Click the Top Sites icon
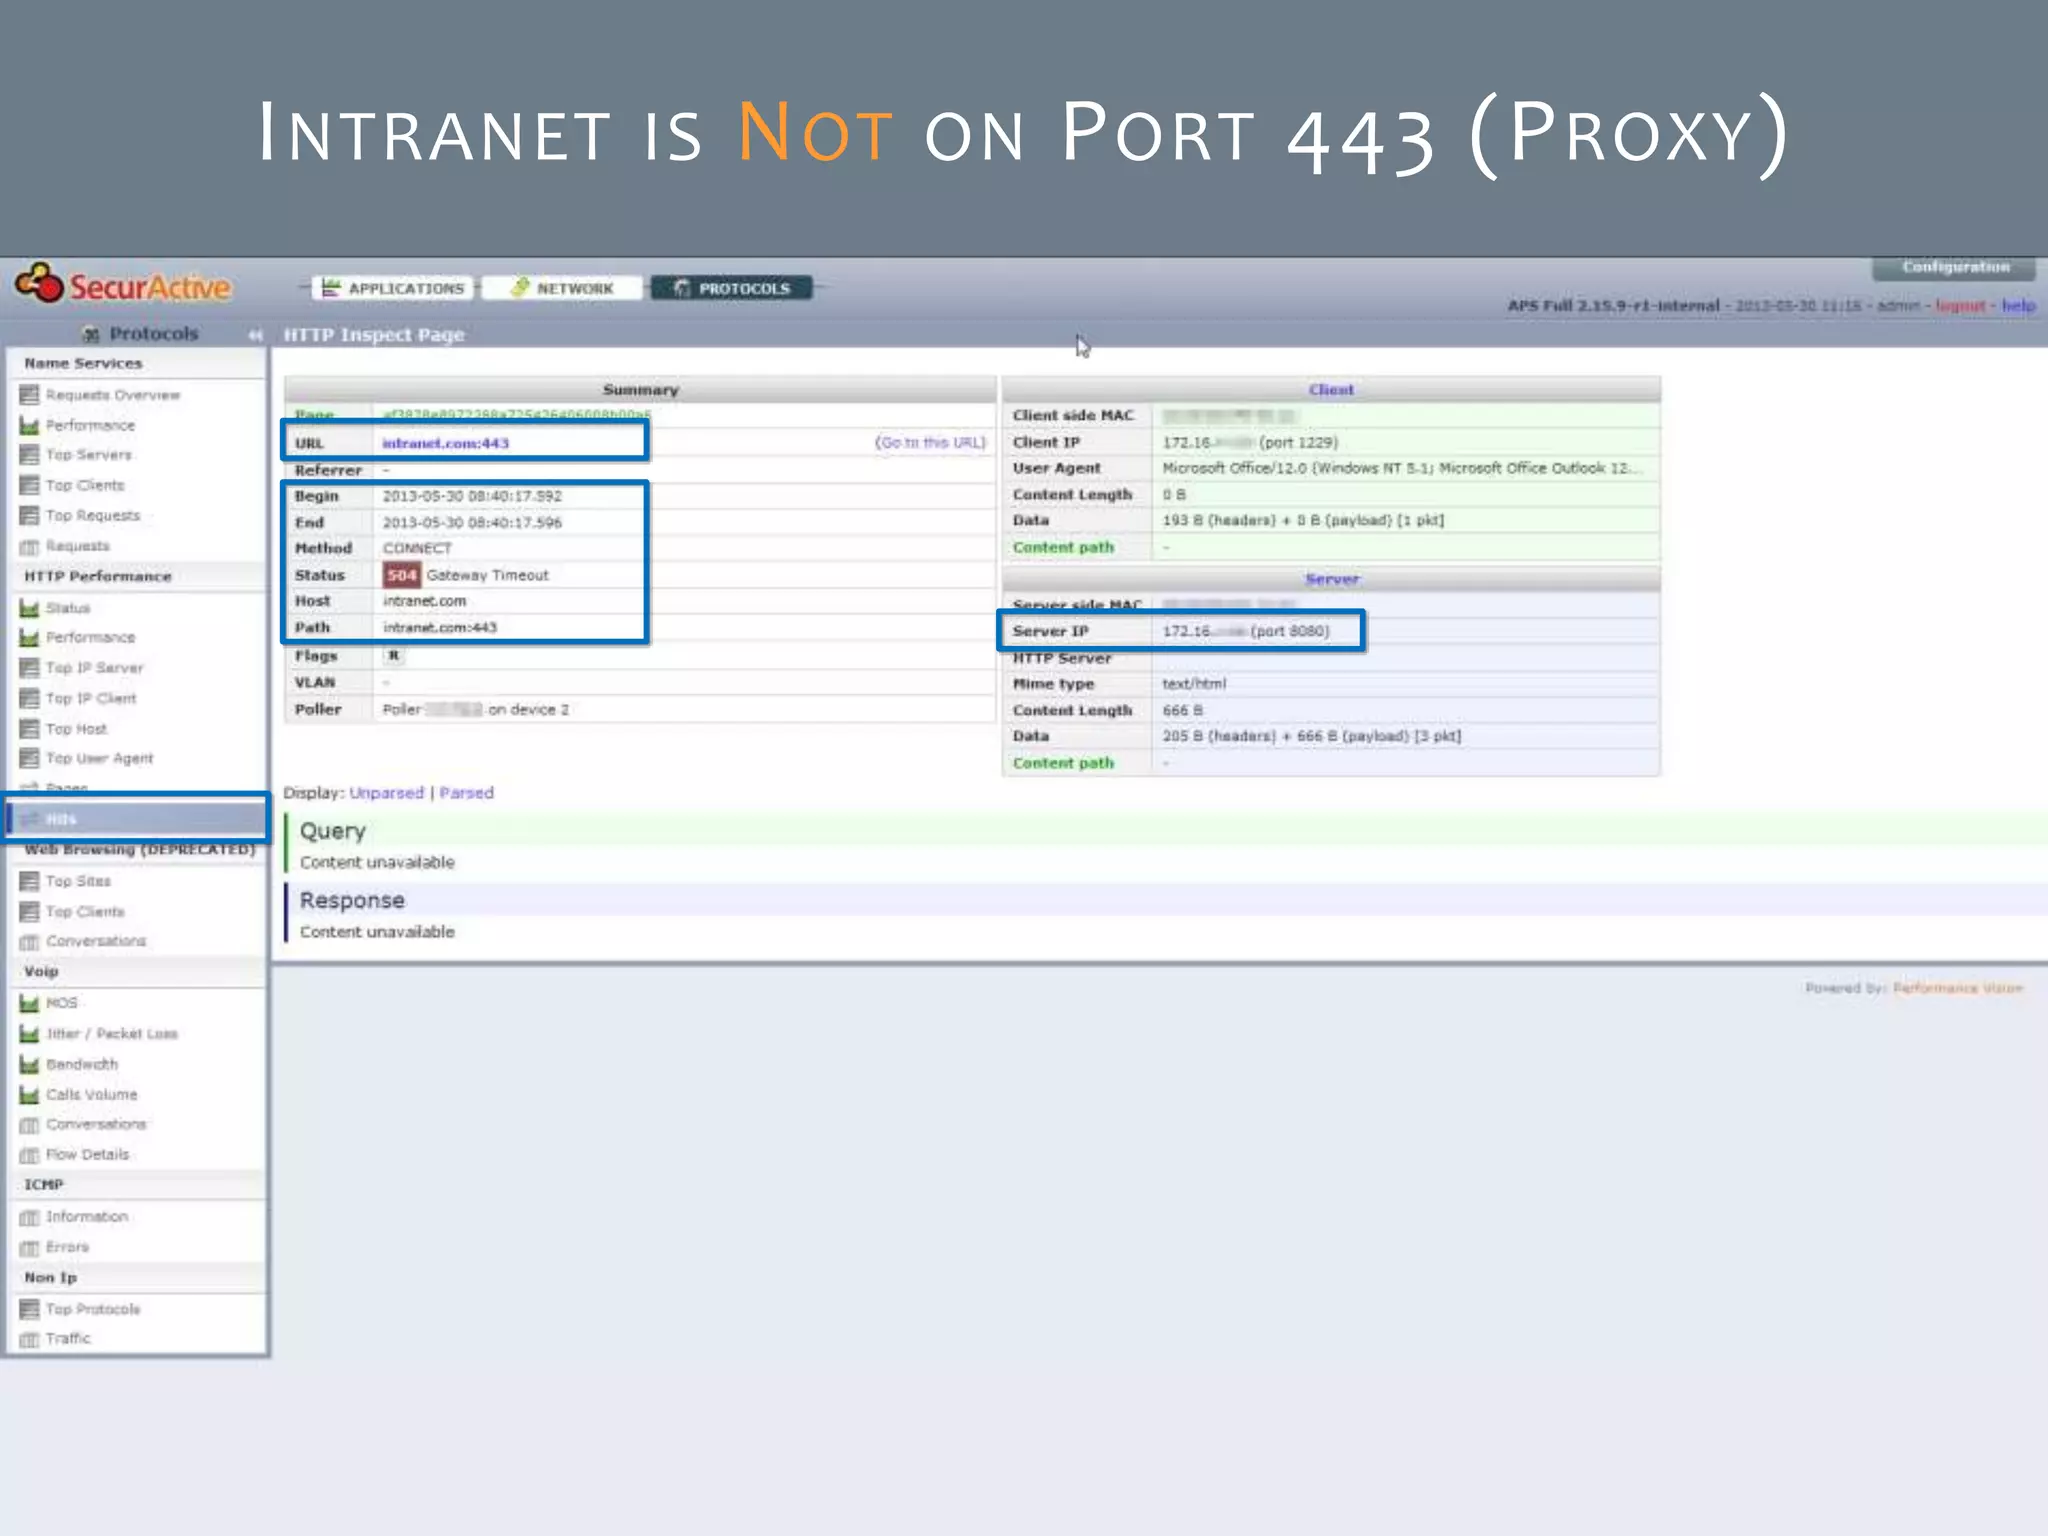Image resolution: width=2048 pixels, height=1536 pixels. [x=29, y=881]
